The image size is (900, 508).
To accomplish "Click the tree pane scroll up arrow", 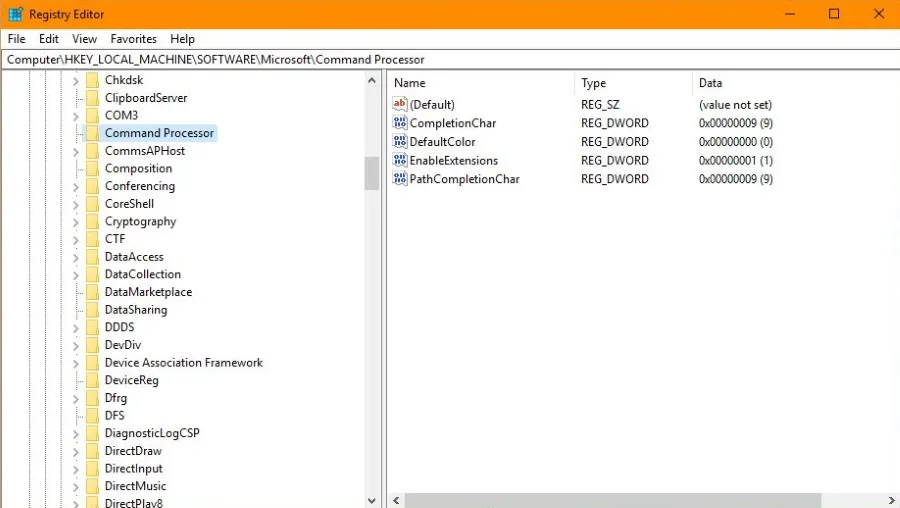I will tap(372, 80).
